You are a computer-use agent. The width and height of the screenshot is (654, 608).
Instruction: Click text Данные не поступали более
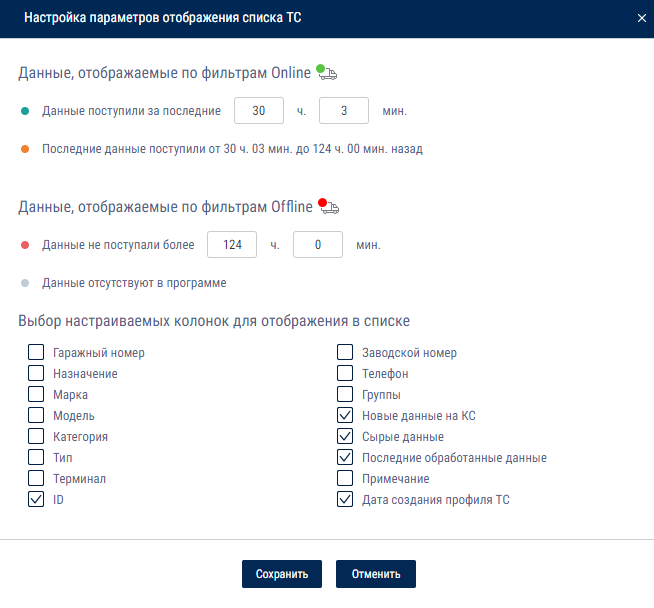118,245
